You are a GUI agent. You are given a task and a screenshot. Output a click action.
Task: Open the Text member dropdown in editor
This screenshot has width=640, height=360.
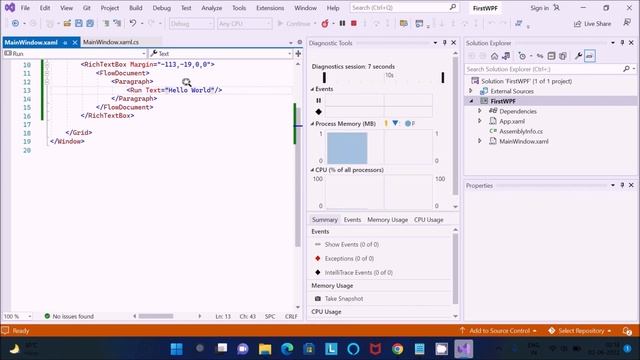220,53
